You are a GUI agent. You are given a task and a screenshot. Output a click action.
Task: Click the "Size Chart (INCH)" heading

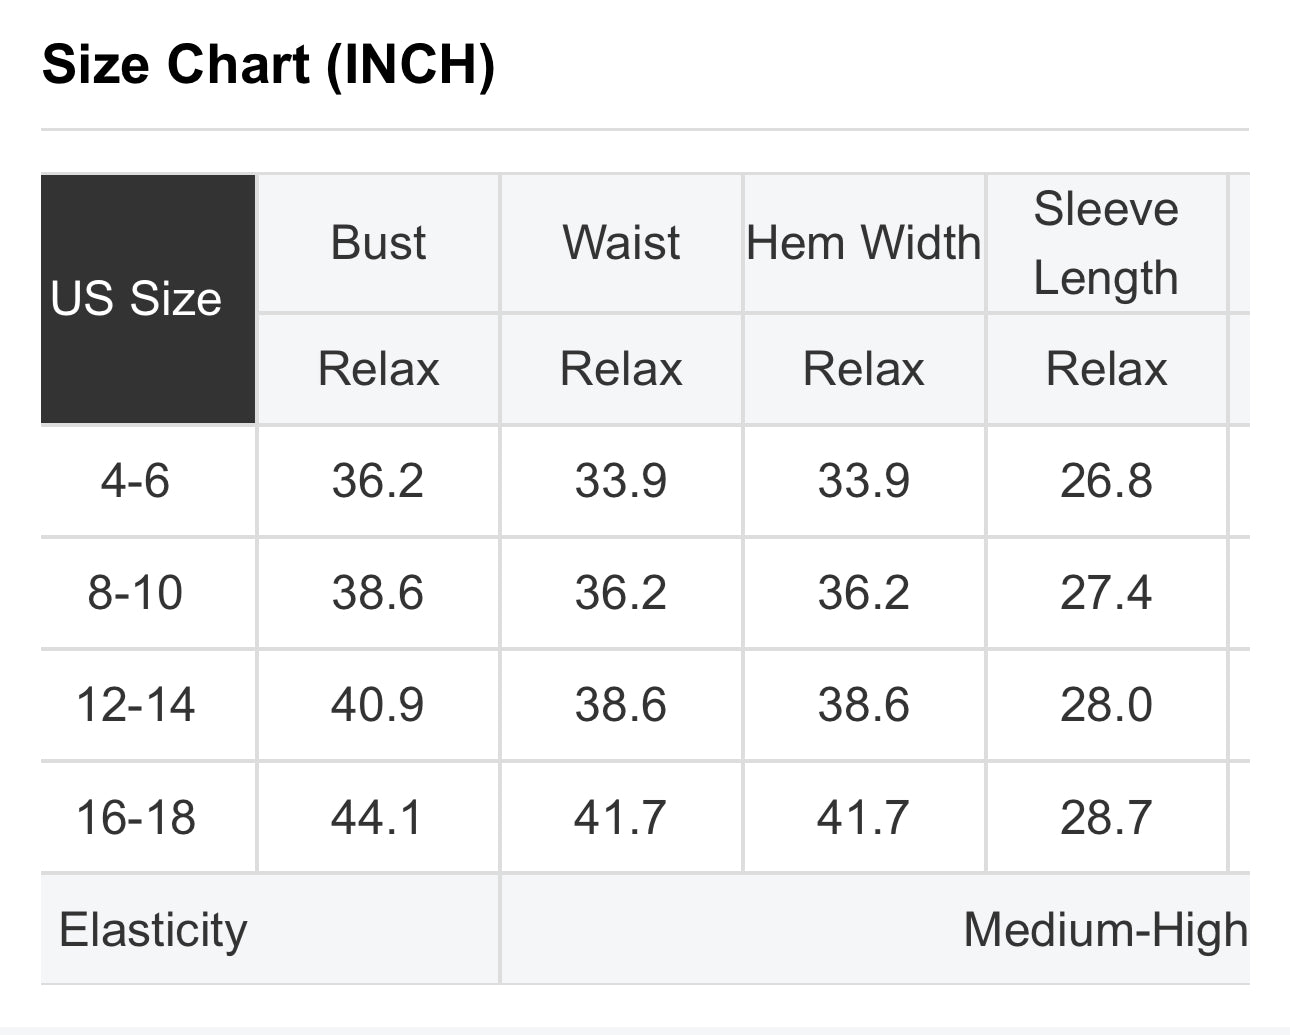click(268, 66)
